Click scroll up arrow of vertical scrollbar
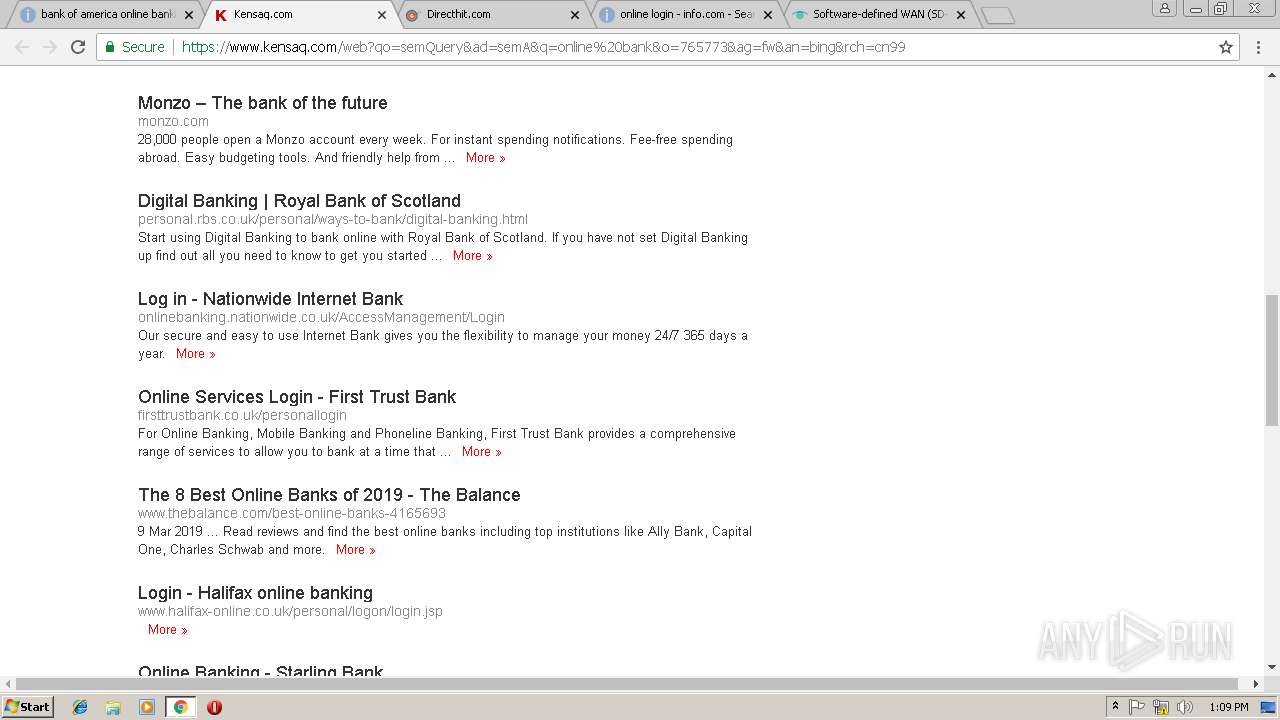The image size is (1280, 720). tap(1272, 75)
